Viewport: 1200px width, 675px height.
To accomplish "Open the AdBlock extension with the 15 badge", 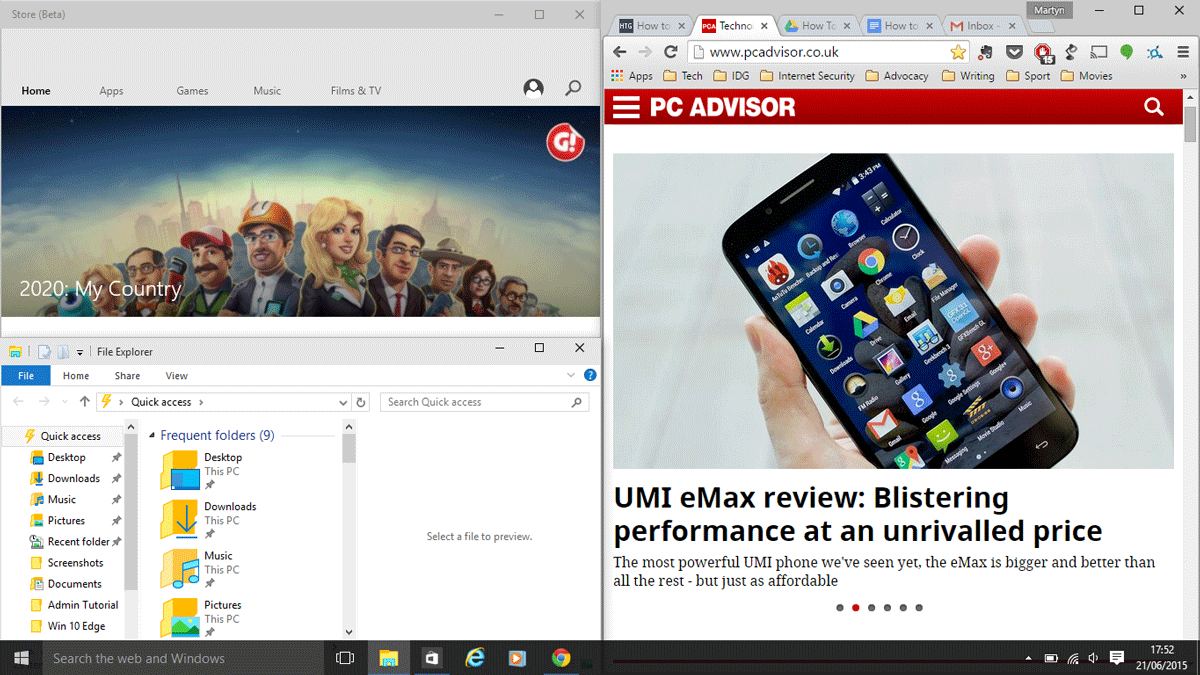I will 1043,52.
